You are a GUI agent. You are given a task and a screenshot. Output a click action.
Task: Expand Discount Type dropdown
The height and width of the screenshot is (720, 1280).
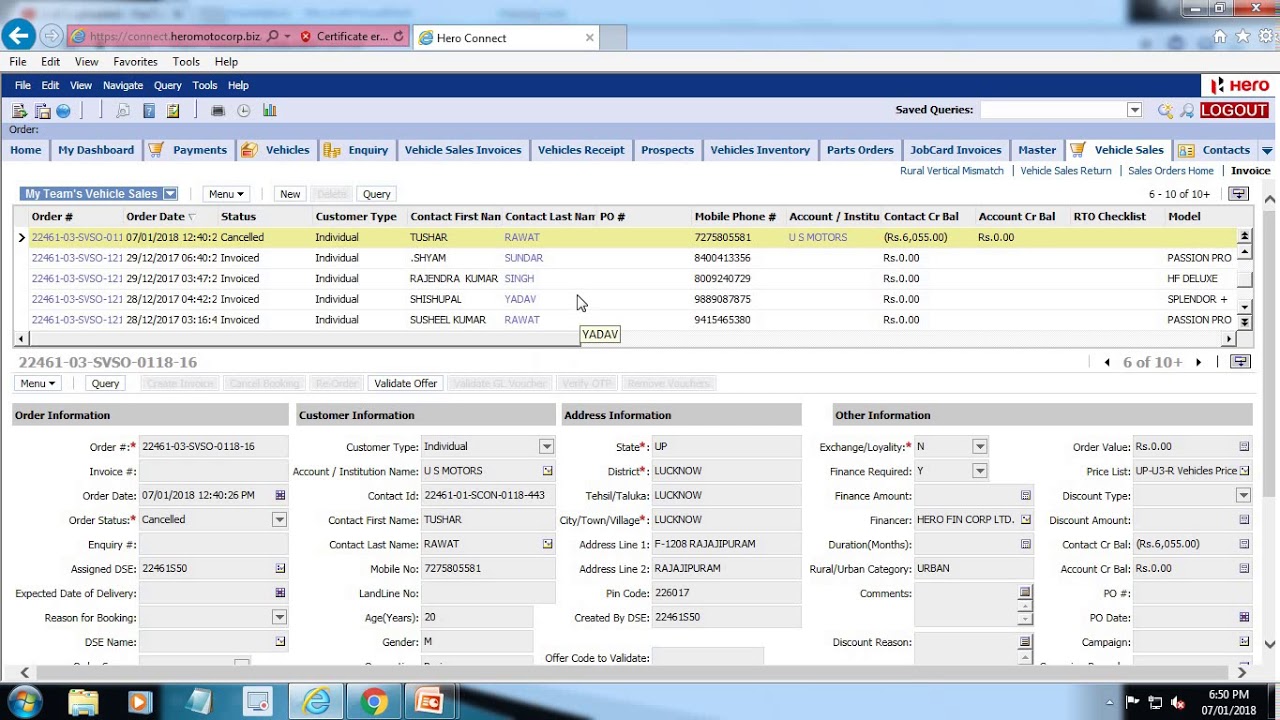[x=1243, y=495]
